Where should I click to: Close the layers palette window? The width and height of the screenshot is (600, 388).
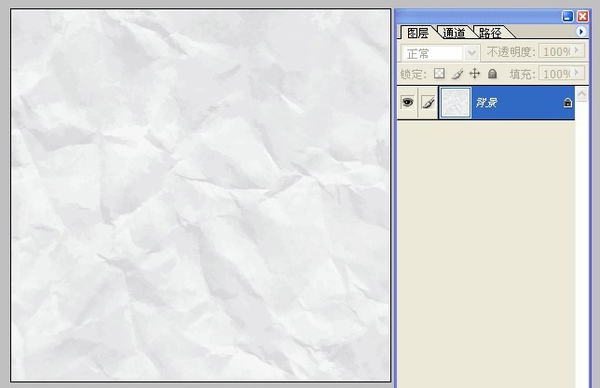[582, 16]
